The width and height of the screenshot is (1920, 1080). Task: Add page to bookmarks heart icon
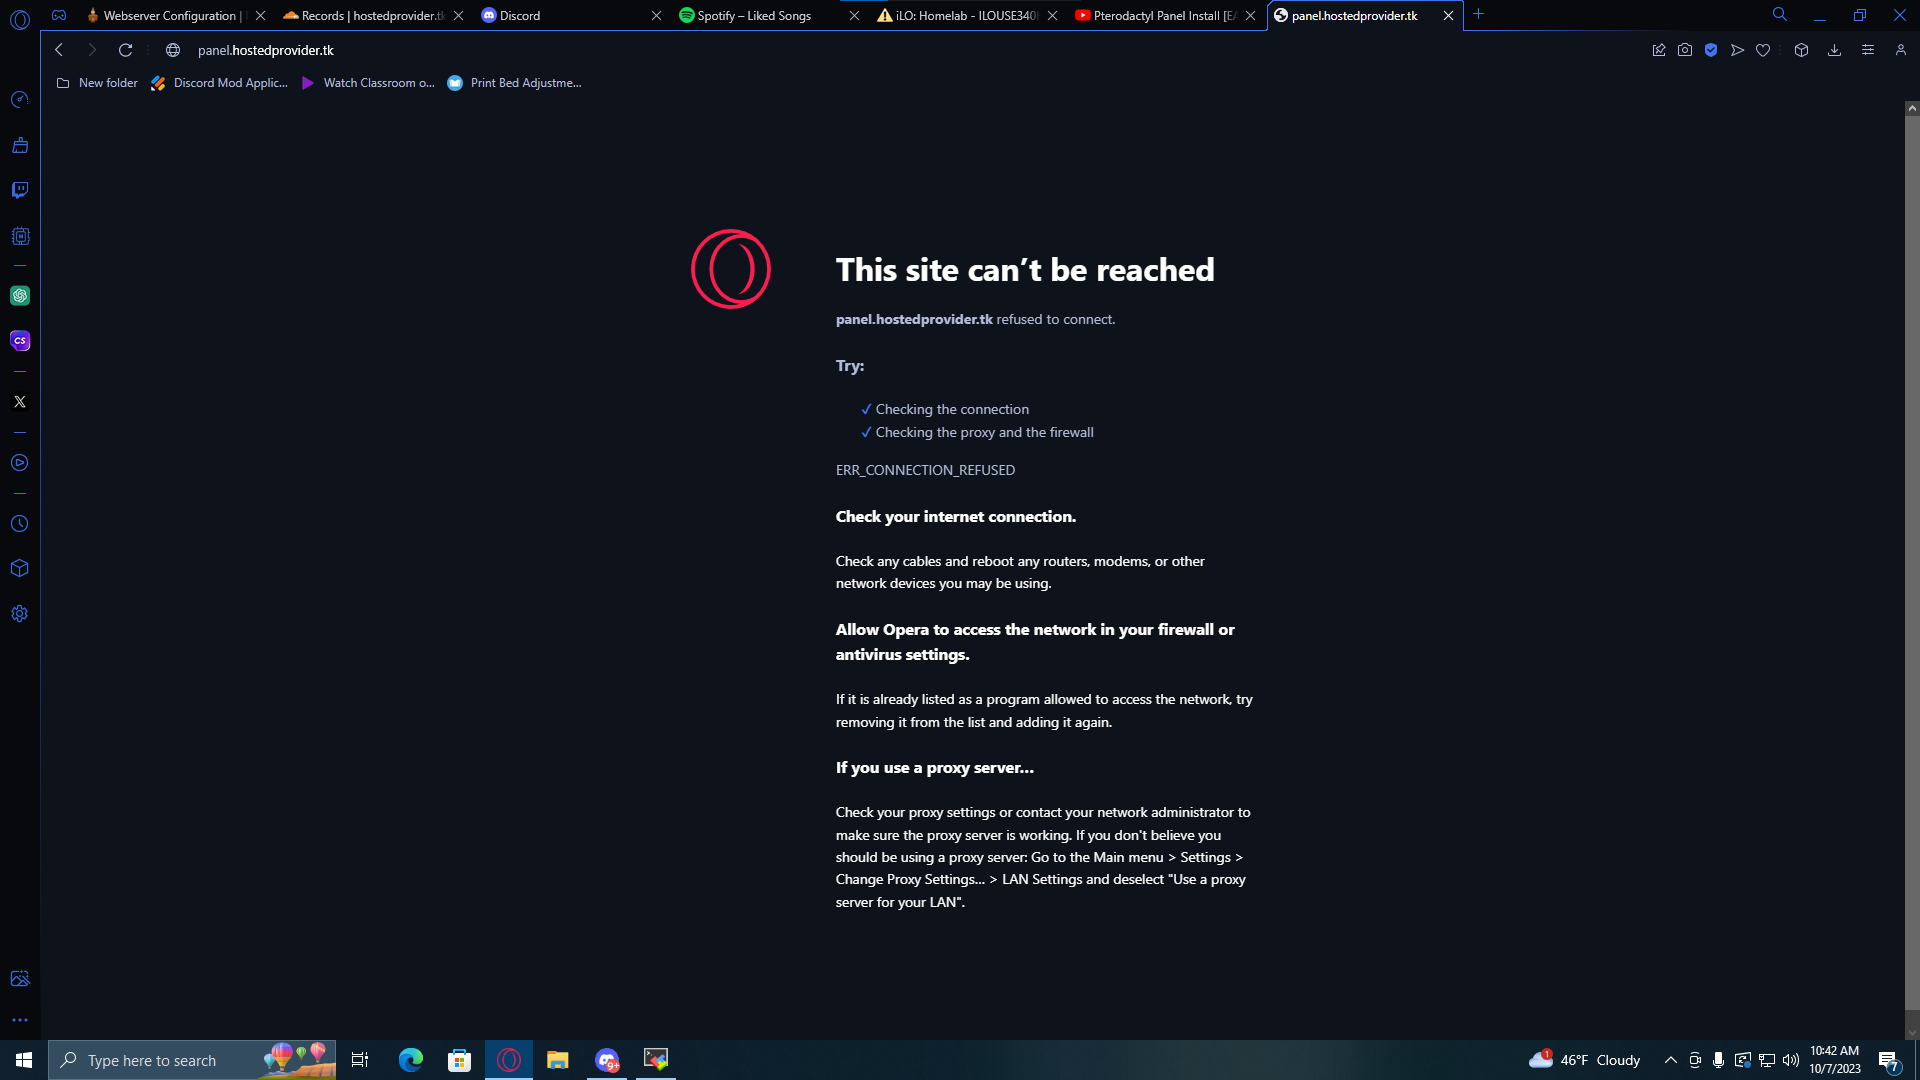click(1763, 50)
